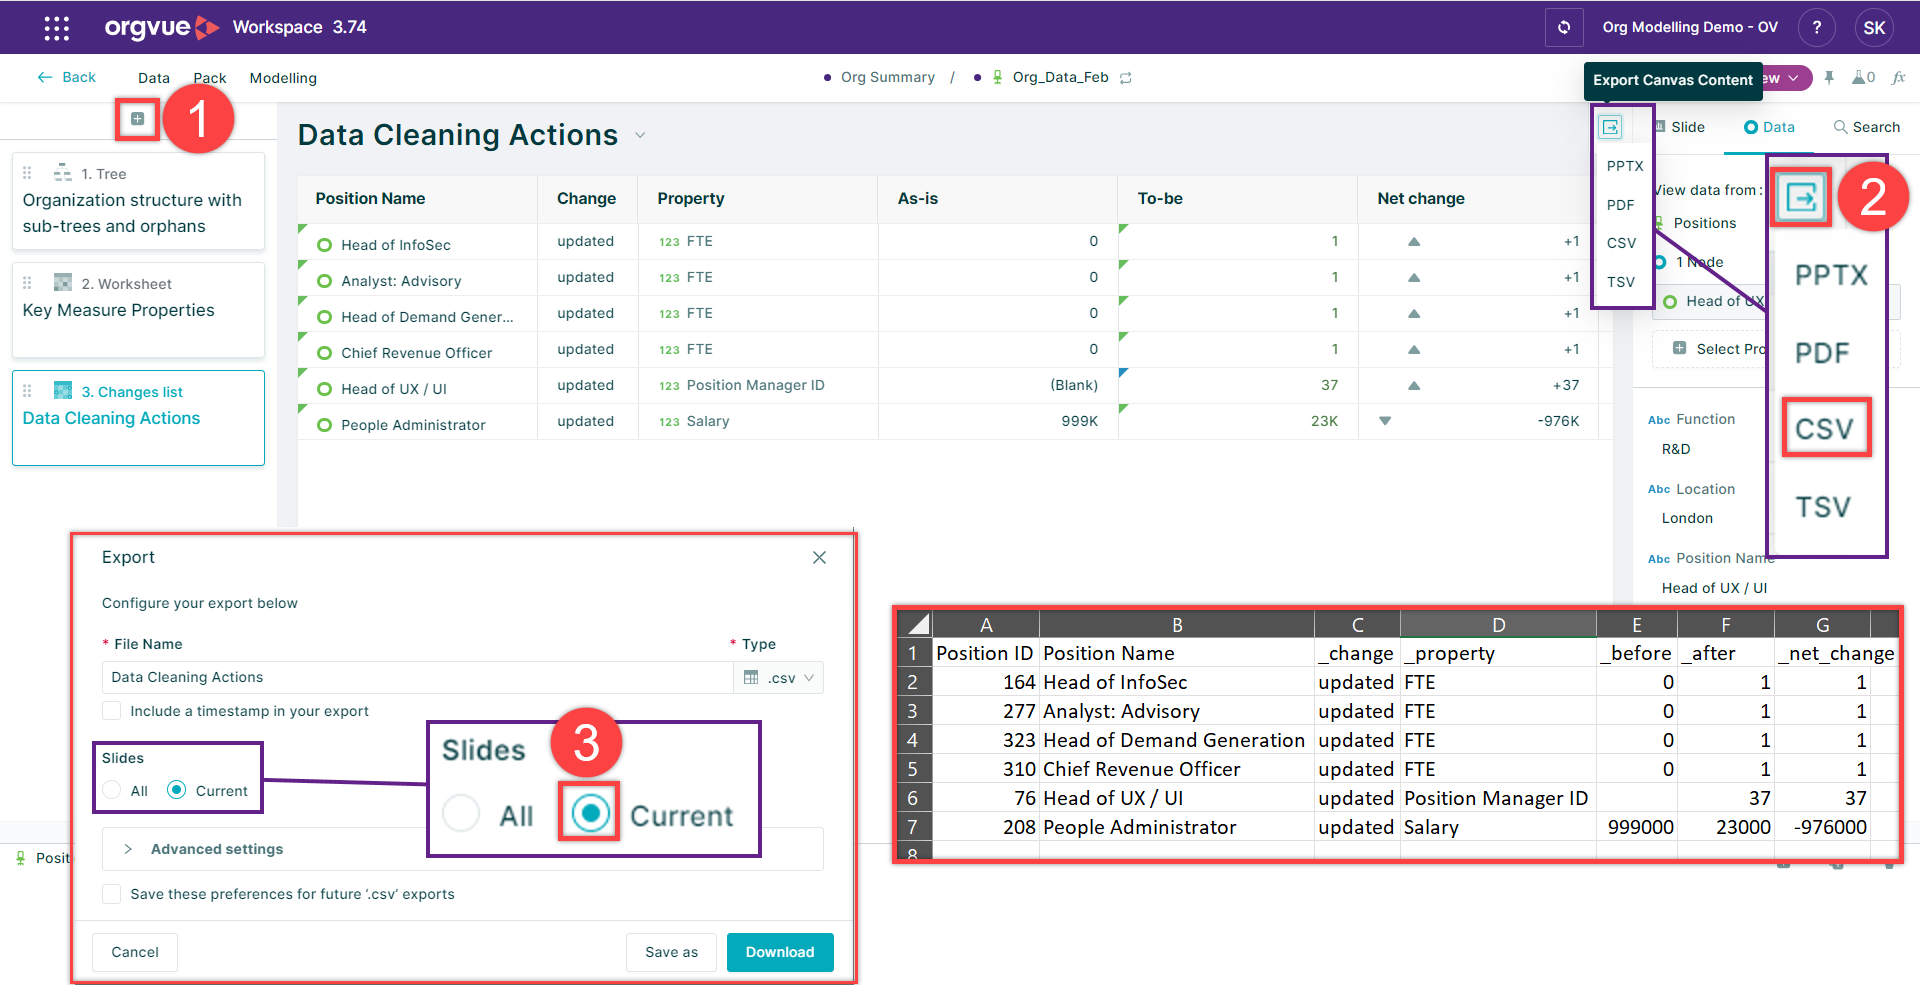Viewport: 1920px width, 985px height.
Task: Open the .csv Type dropdown
Action: [779, 678]
